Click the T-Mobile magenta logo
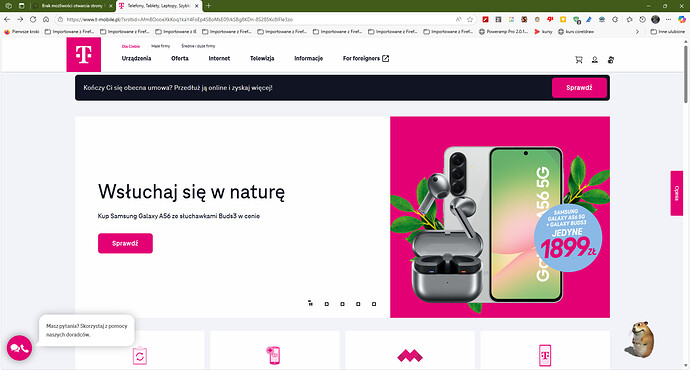The width and height of the screenshot is (690, 370). click(84, 55)
